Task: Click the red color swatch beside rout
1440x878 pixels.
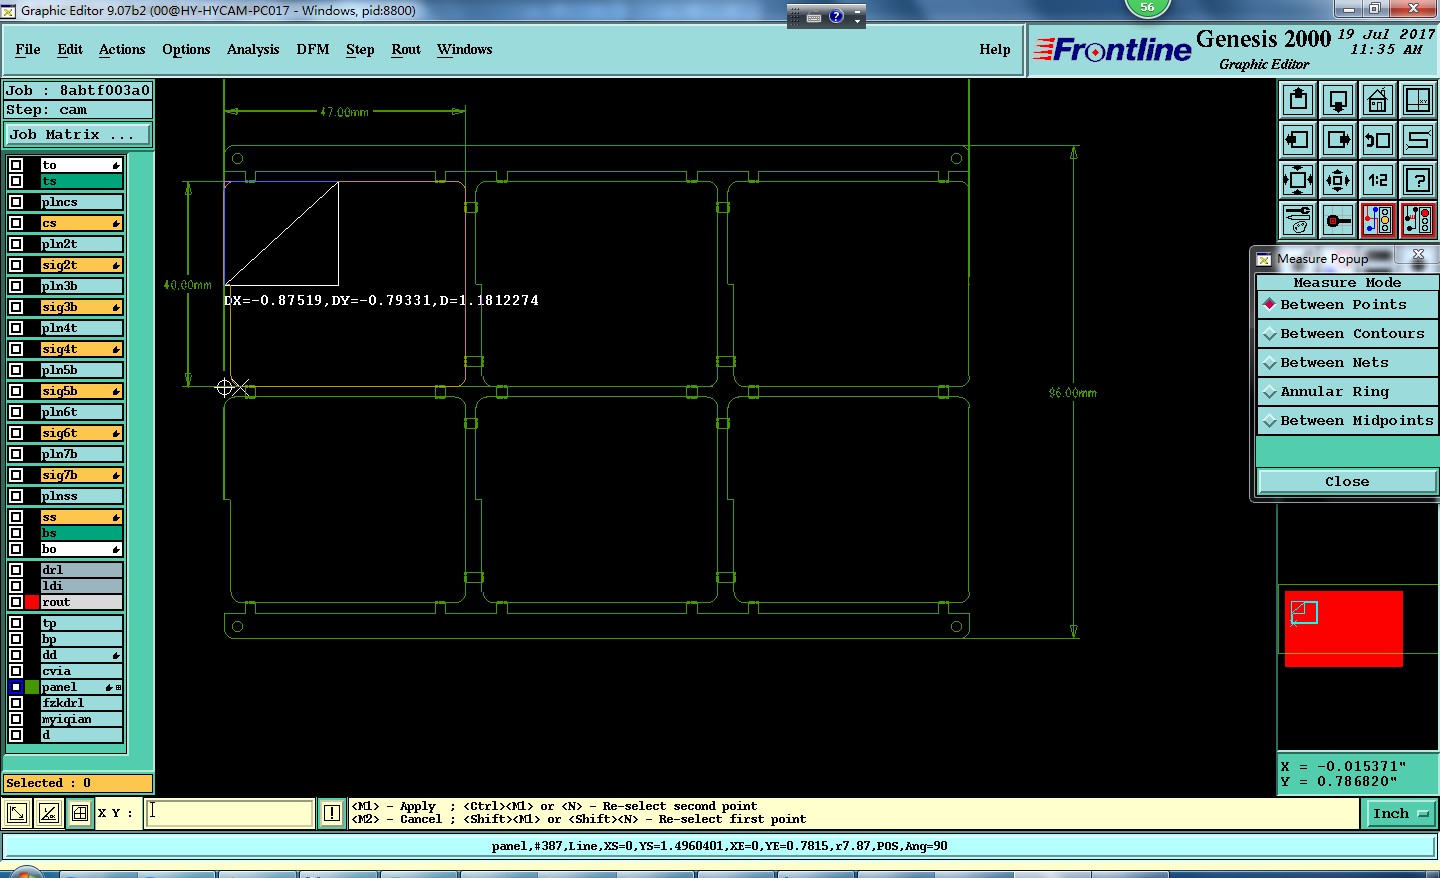Action: (x=32, y=602)
